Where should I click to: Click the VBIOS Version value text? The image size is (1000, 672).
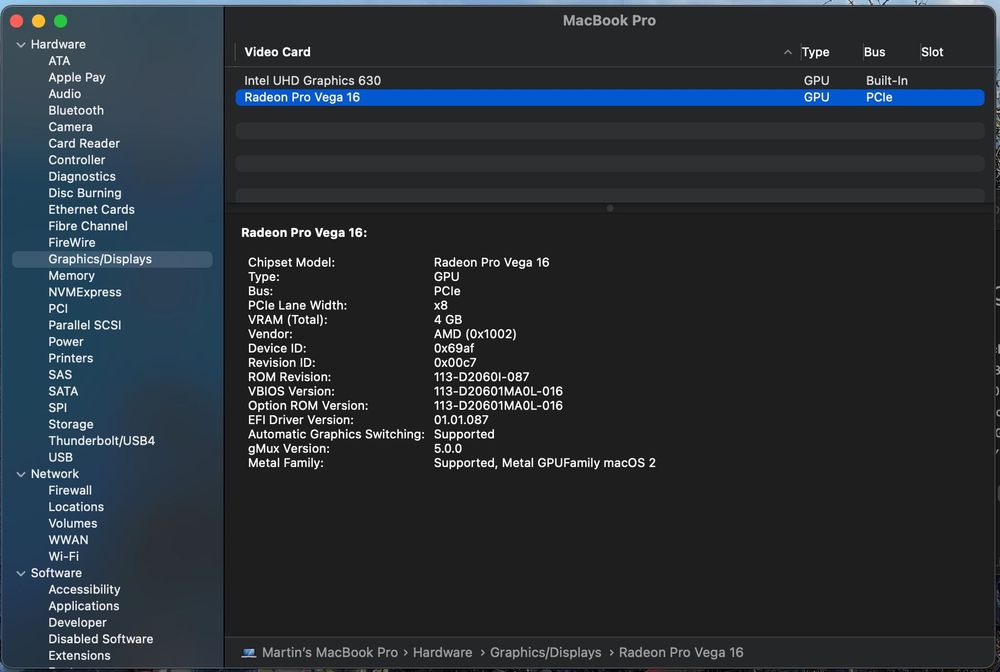tap(498, 391)
